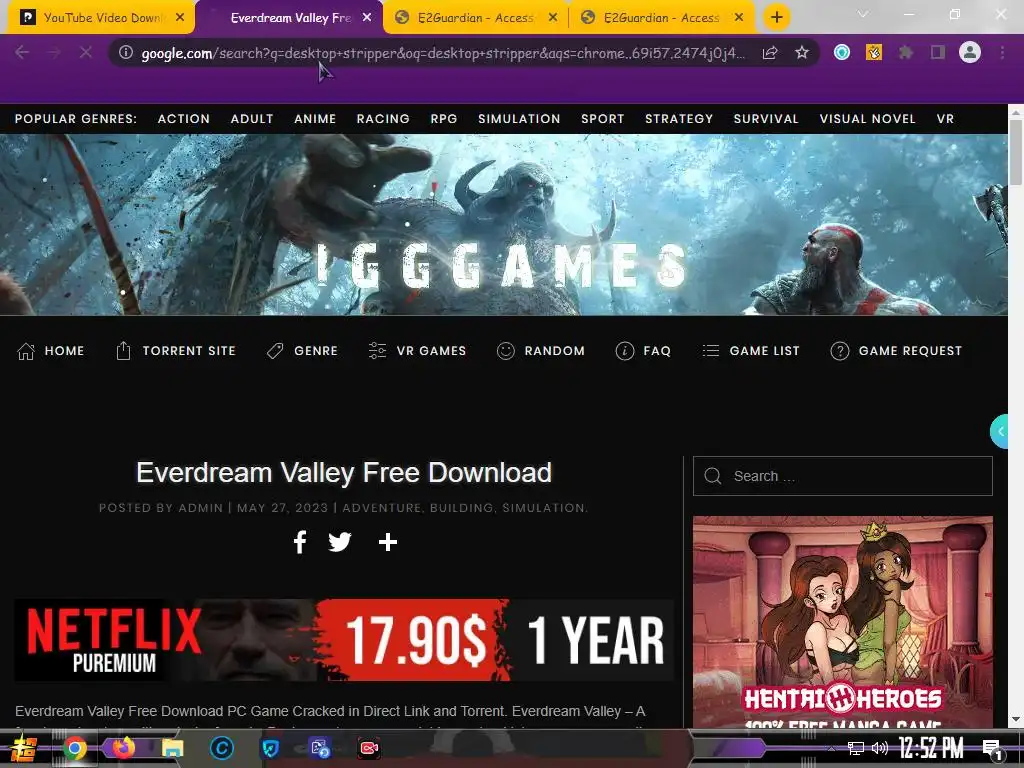Select the SIMULATION genre
This screenshot has height=768, width=1024.
pyautogui.click(x=519, y=119)
